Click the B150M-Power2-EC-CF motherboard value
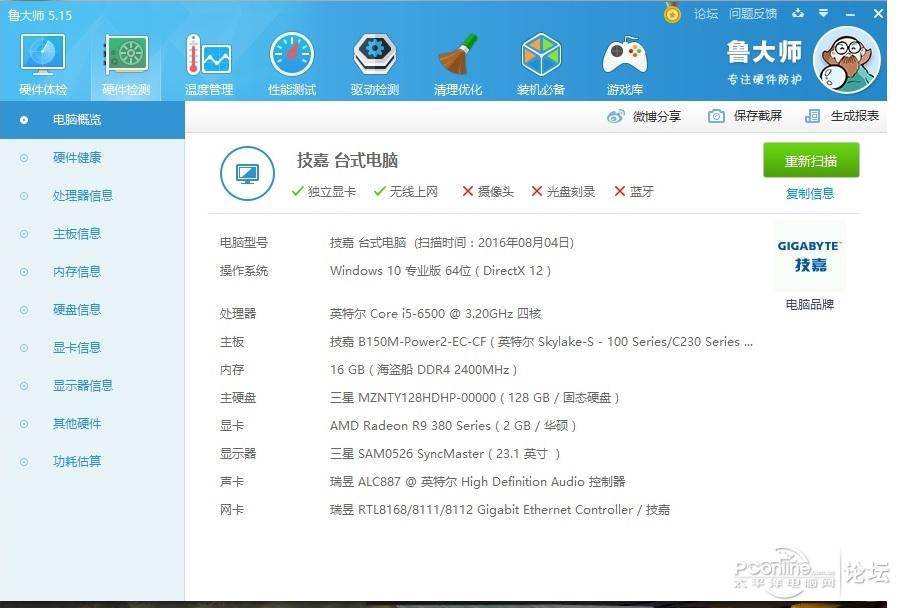899x608 pixels. [x=541, y=342]
